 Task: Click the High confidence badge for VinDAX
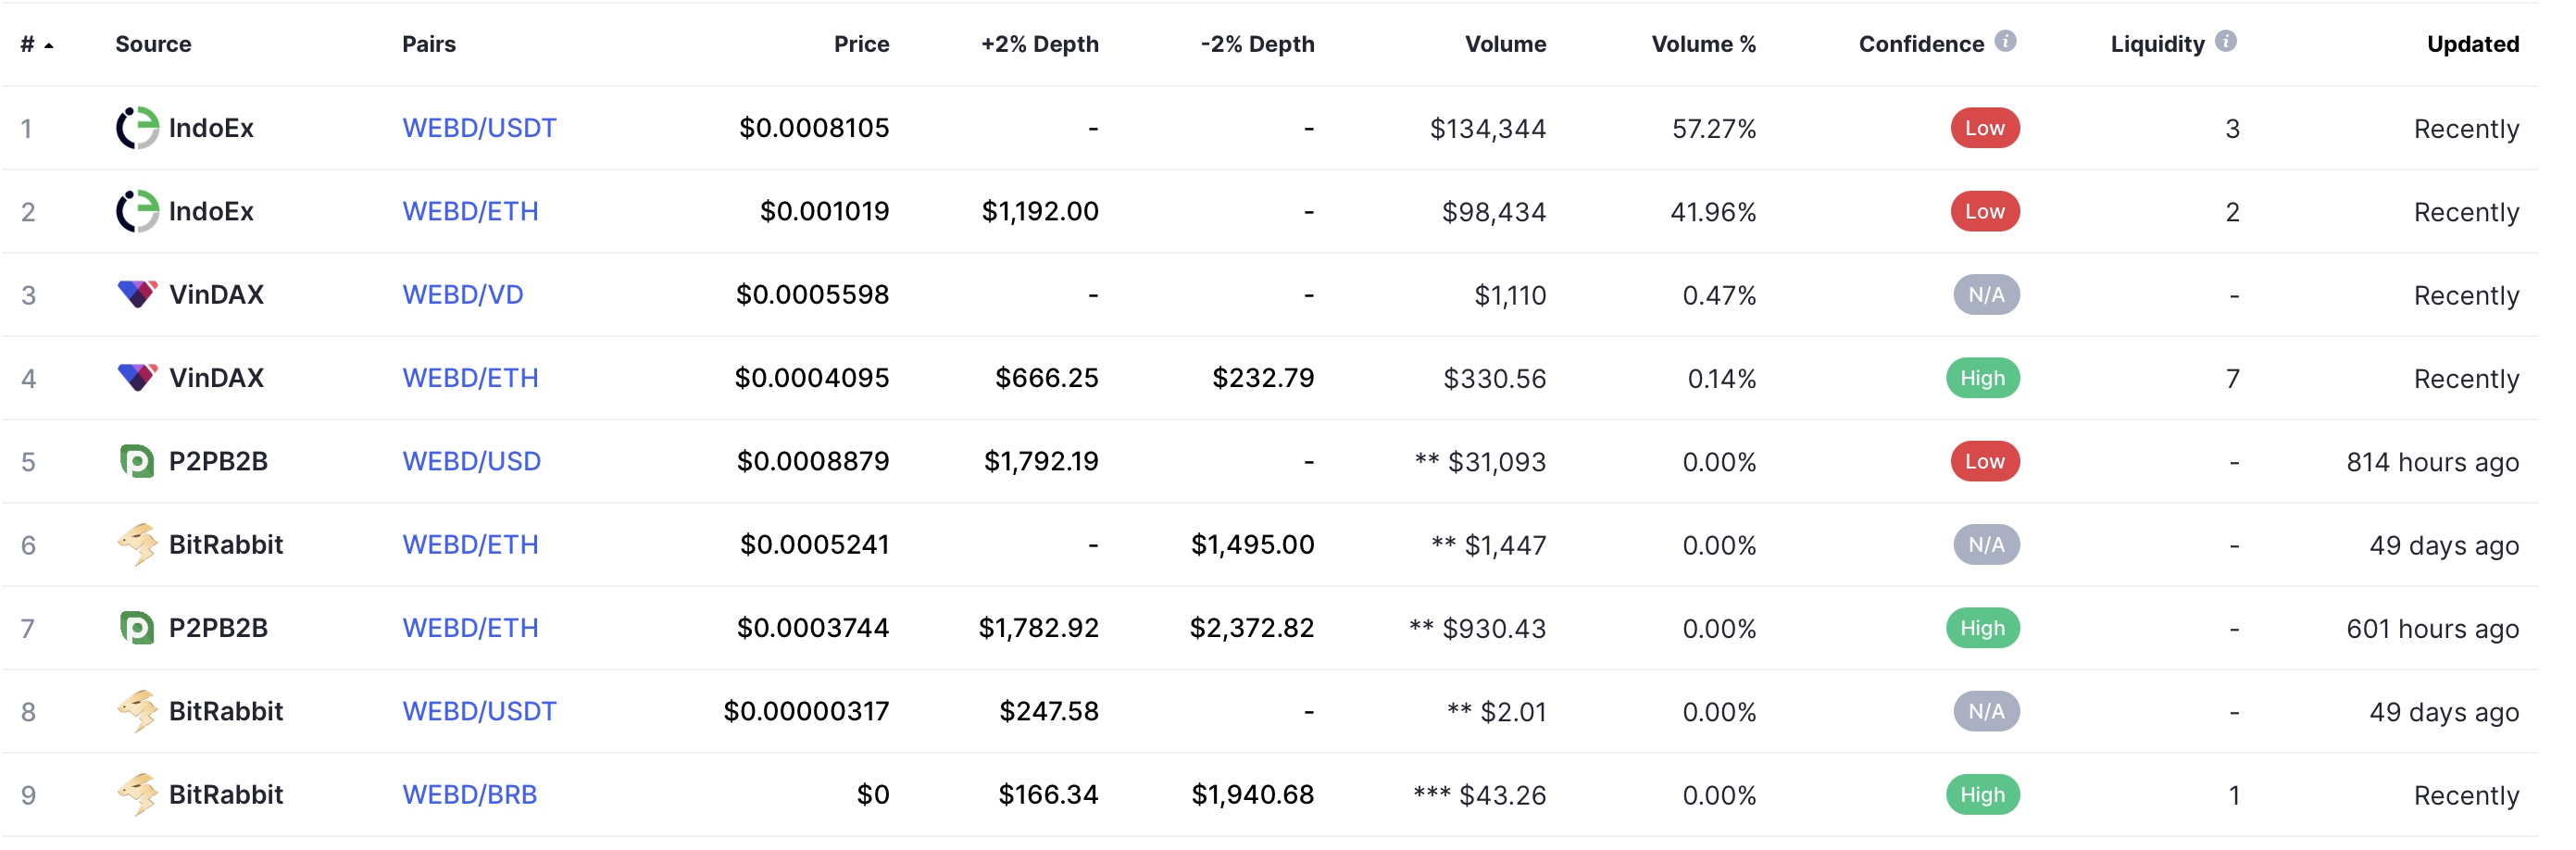point(1982,378)
